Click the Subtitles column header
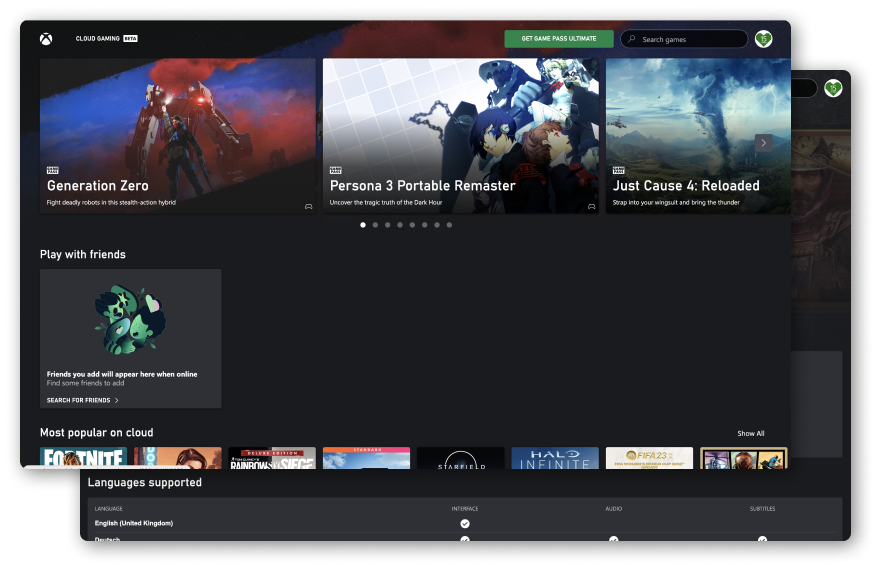This screenshot has height=565, width=875. click(762, 509)
